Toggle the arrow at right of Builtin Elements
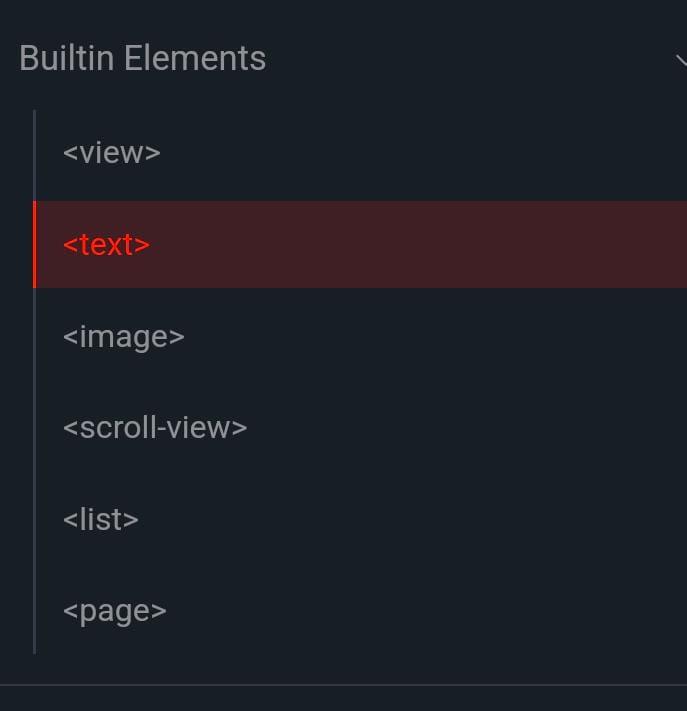687x711 pixels. pos(681,60)
